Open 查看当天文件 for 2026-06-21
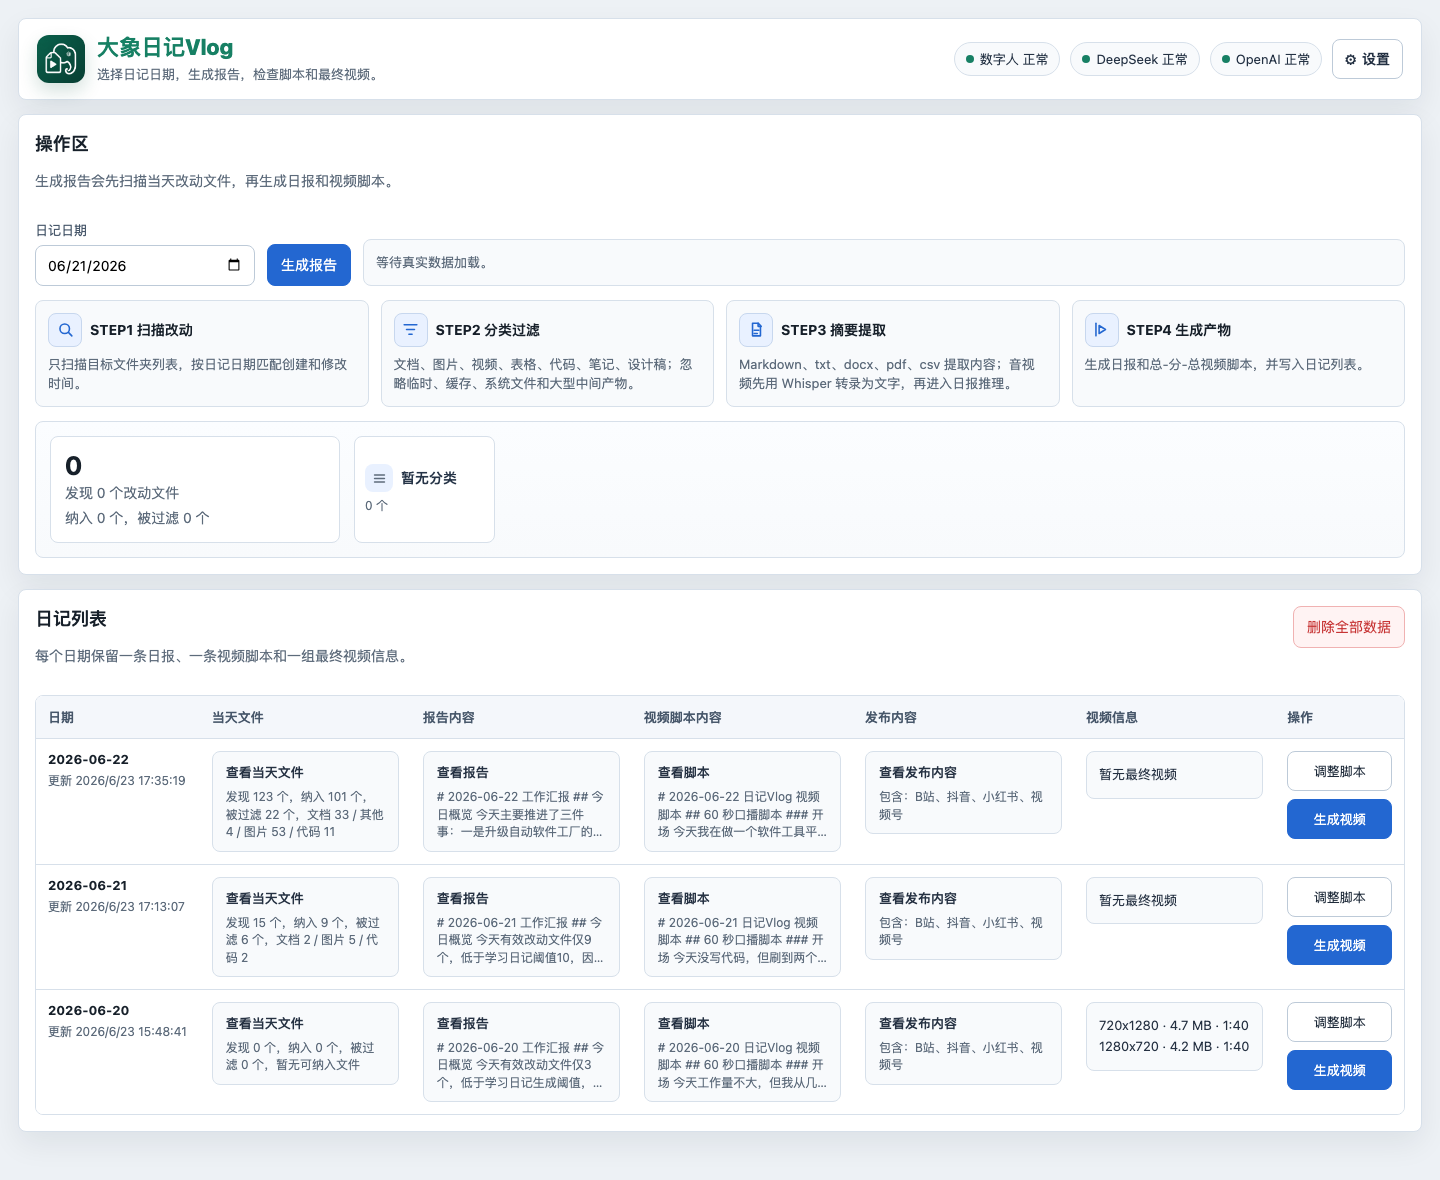Screen dimensions: 1440x1180 pyautogui.click(x=305, y=927)
